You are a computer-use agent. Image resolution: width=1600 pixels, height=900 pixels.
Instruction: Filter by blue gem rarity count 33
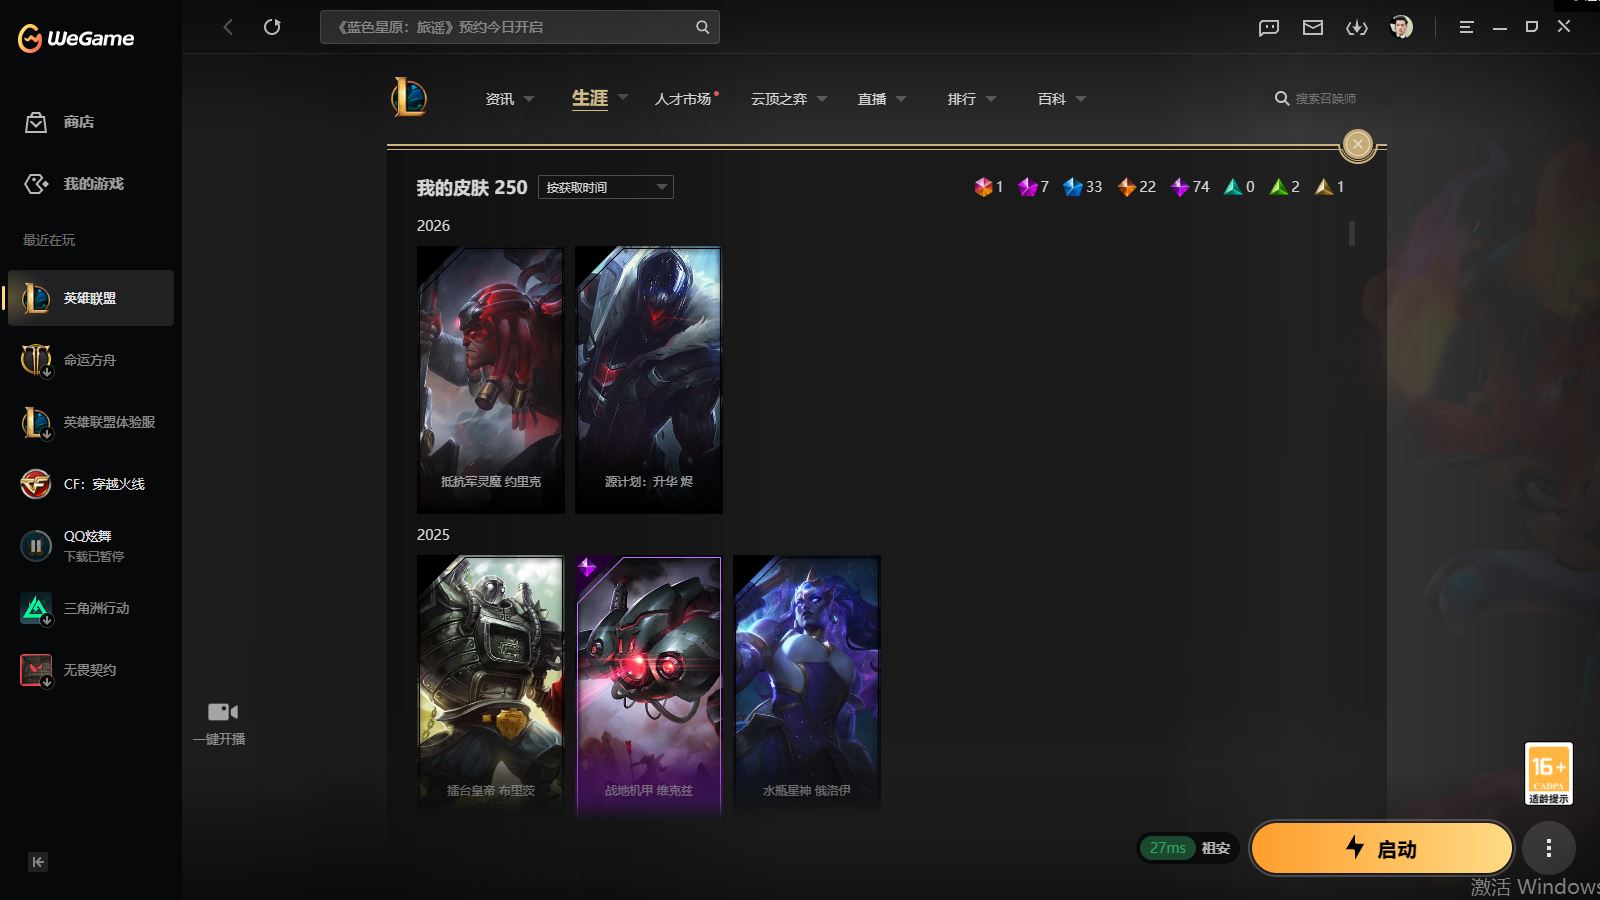click(x=1082, y=187)
